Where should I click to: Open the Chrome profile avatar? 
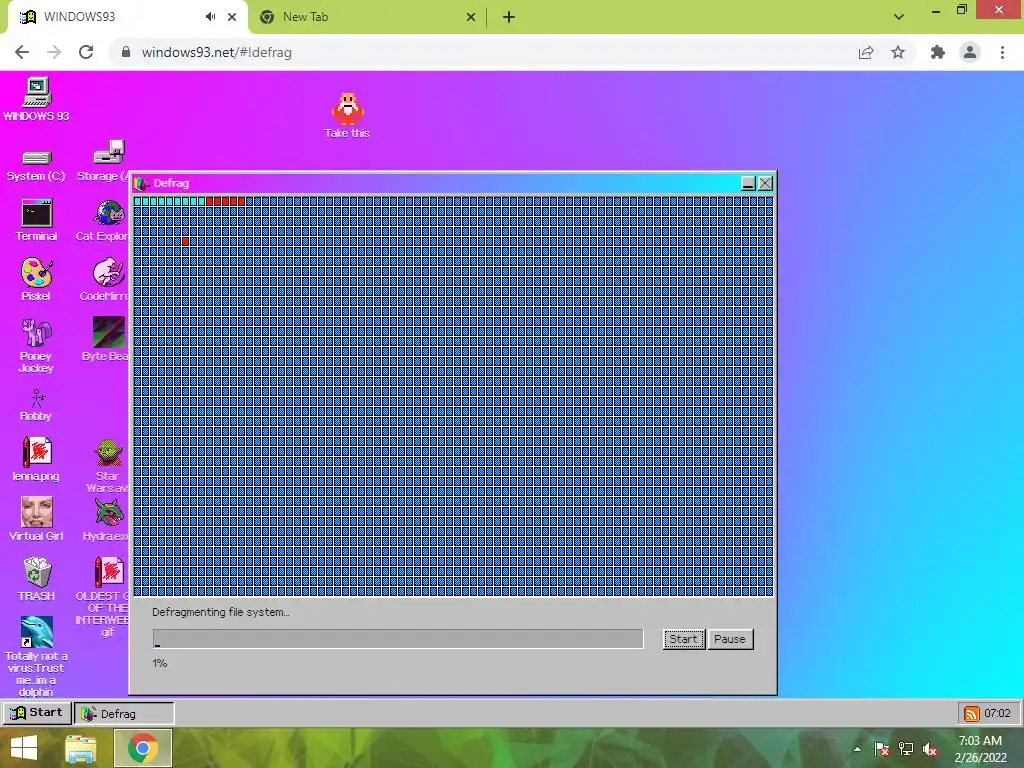(x=970, y=52)
